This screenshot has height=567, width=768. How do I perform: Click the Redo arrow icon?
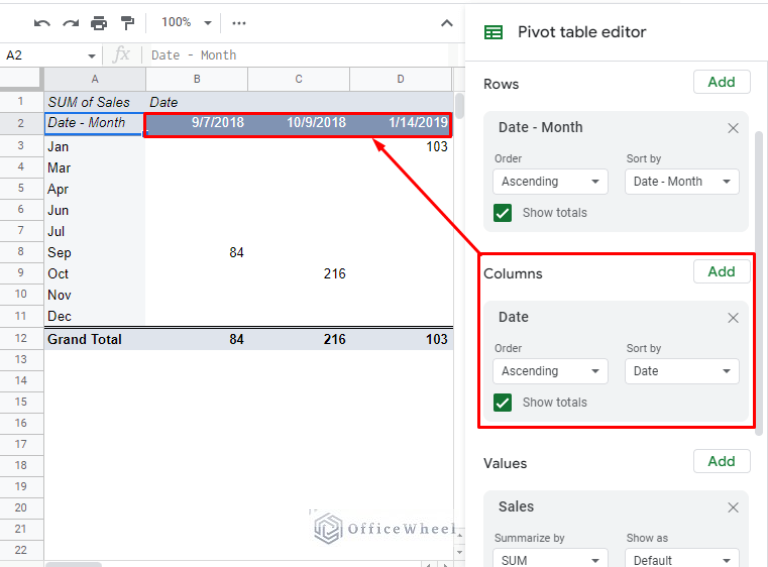point(70,22)
